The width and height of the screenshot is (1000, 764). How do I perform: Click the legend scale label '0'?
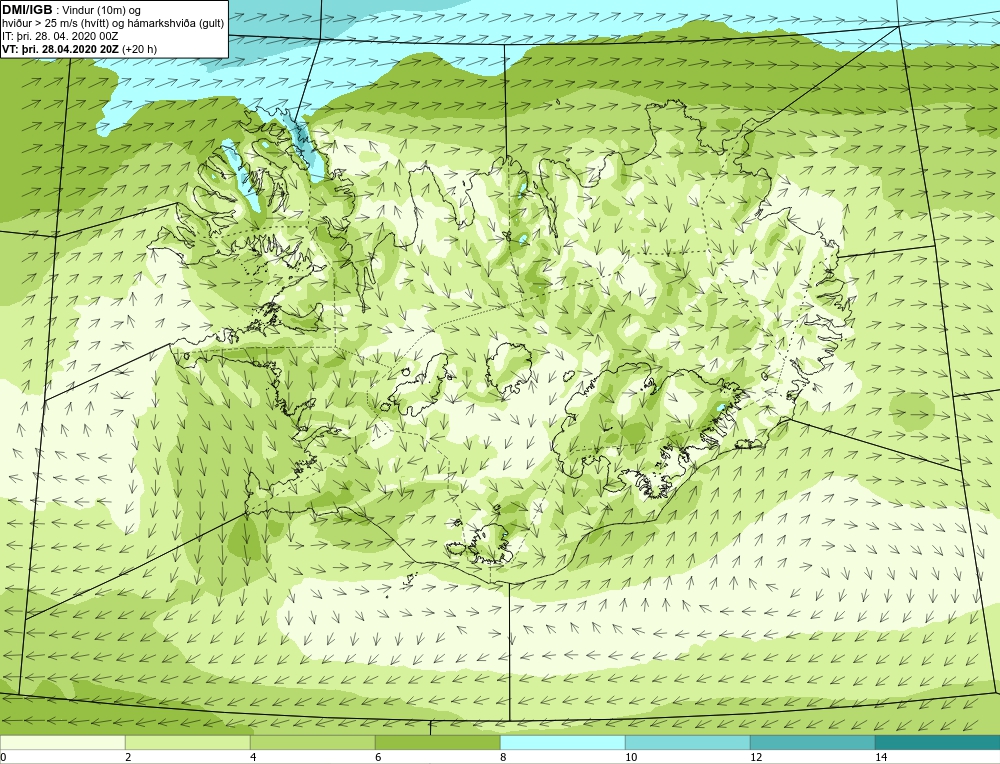[x=3, y=757]
